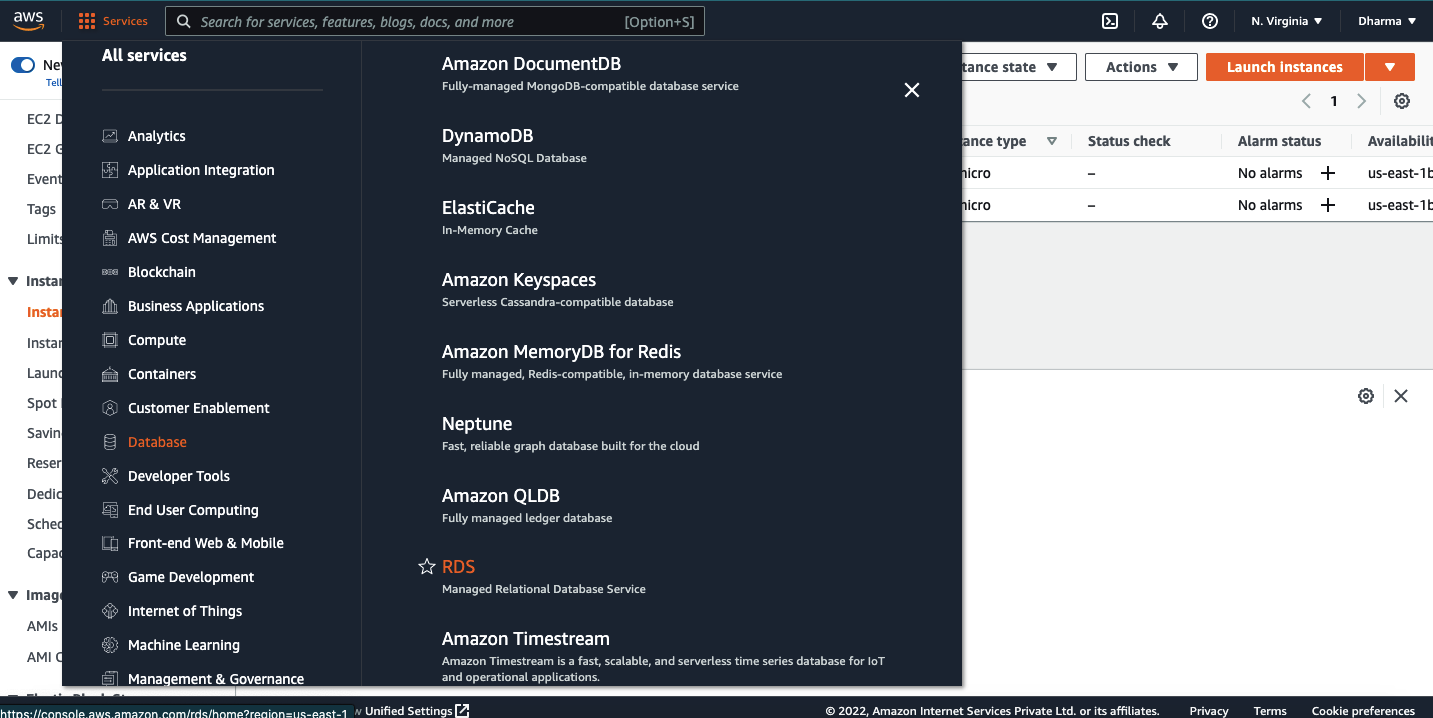Click the Compute chip icon
This screenshot has height=718, width=1433.
coord(110,340)
